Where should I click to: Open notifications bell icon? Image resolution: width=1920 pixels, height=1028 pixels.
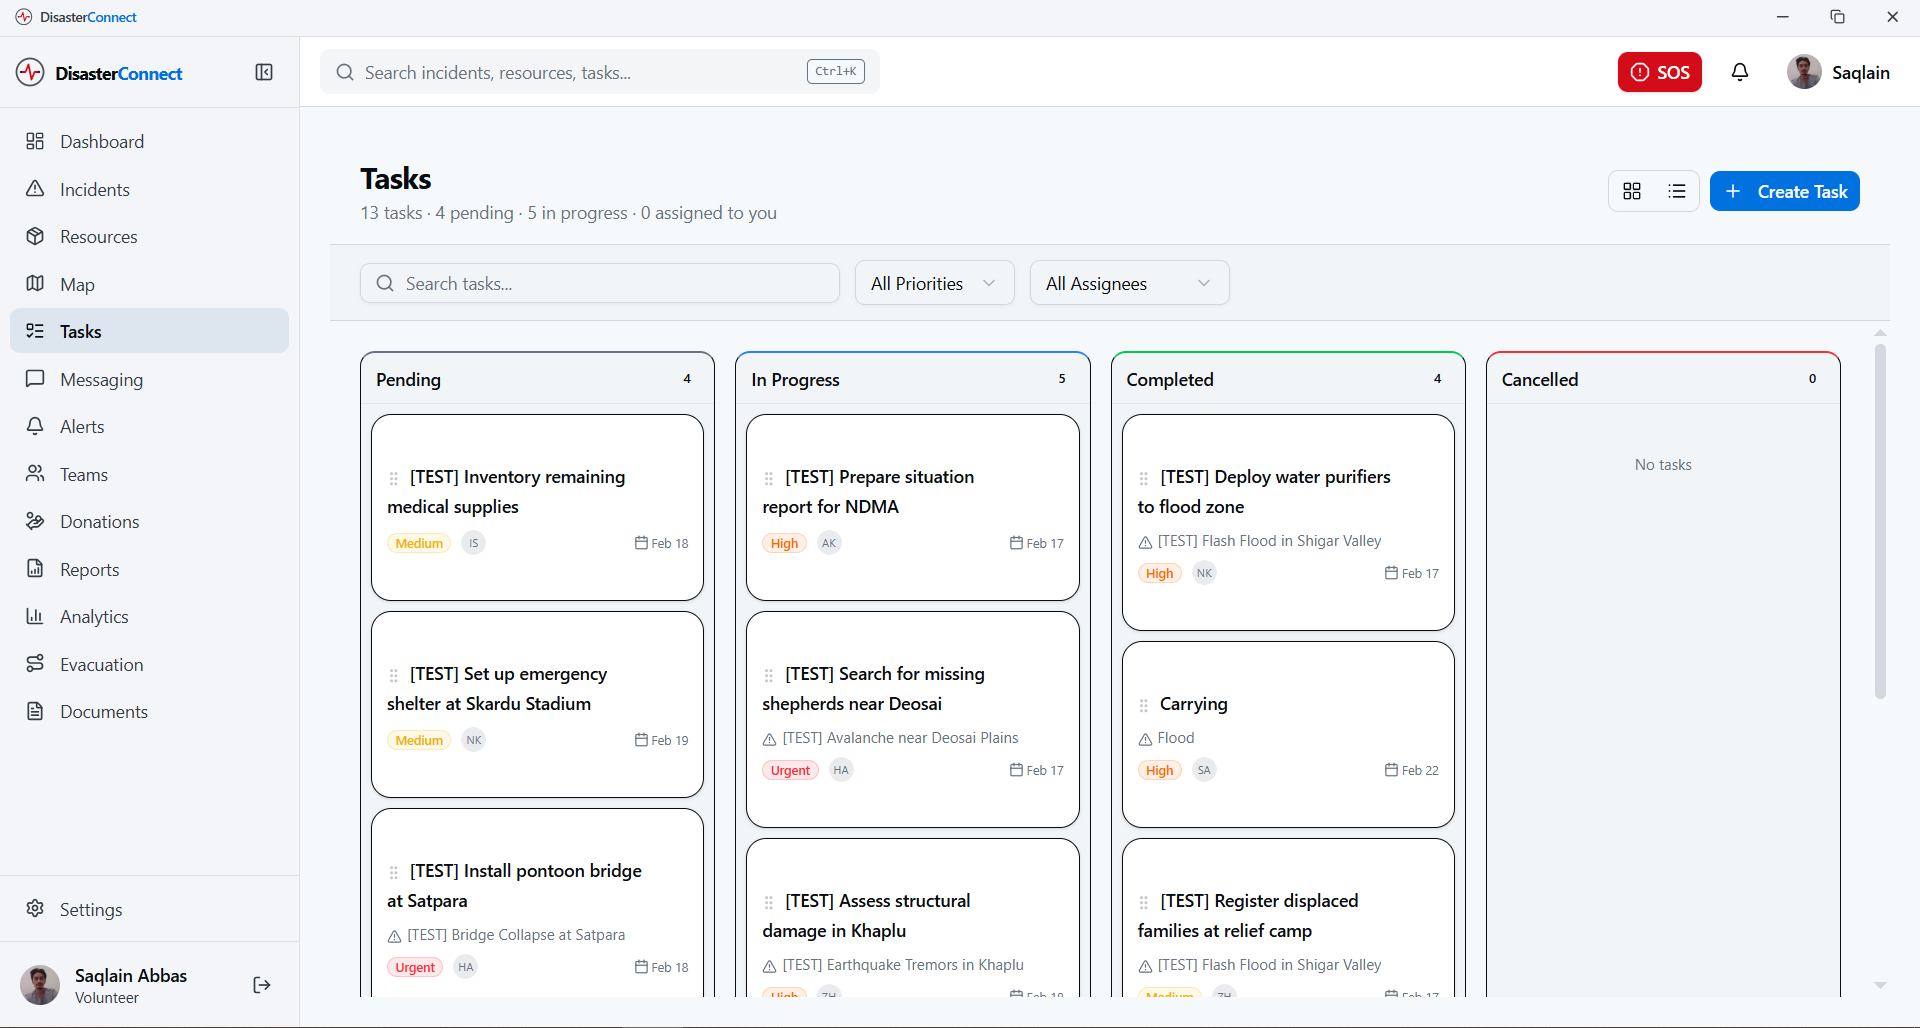point(1740,72)
